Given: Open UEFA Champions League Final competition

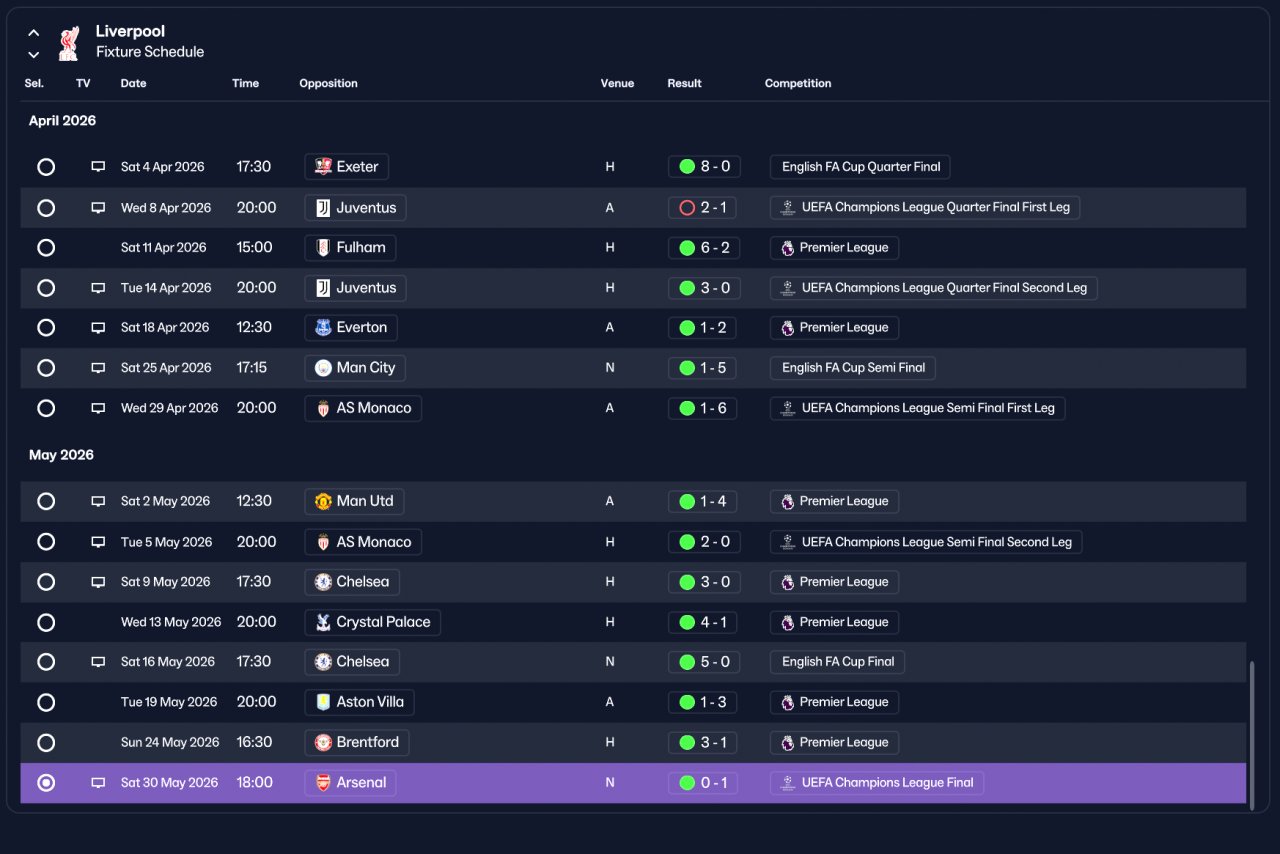Looking at the screenshot, I should coord(877,783).
